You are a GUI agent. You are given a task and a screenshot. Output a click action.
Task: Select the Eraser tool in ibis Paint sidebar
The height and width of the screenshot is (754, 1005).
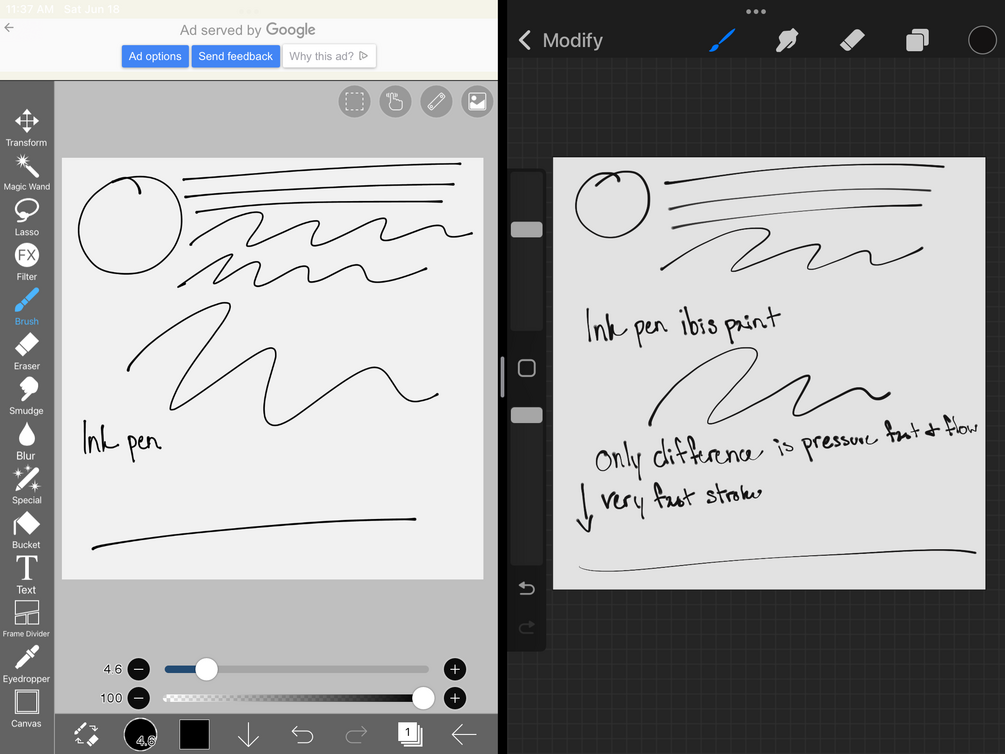pyautogui.click(x=26, y=351)
